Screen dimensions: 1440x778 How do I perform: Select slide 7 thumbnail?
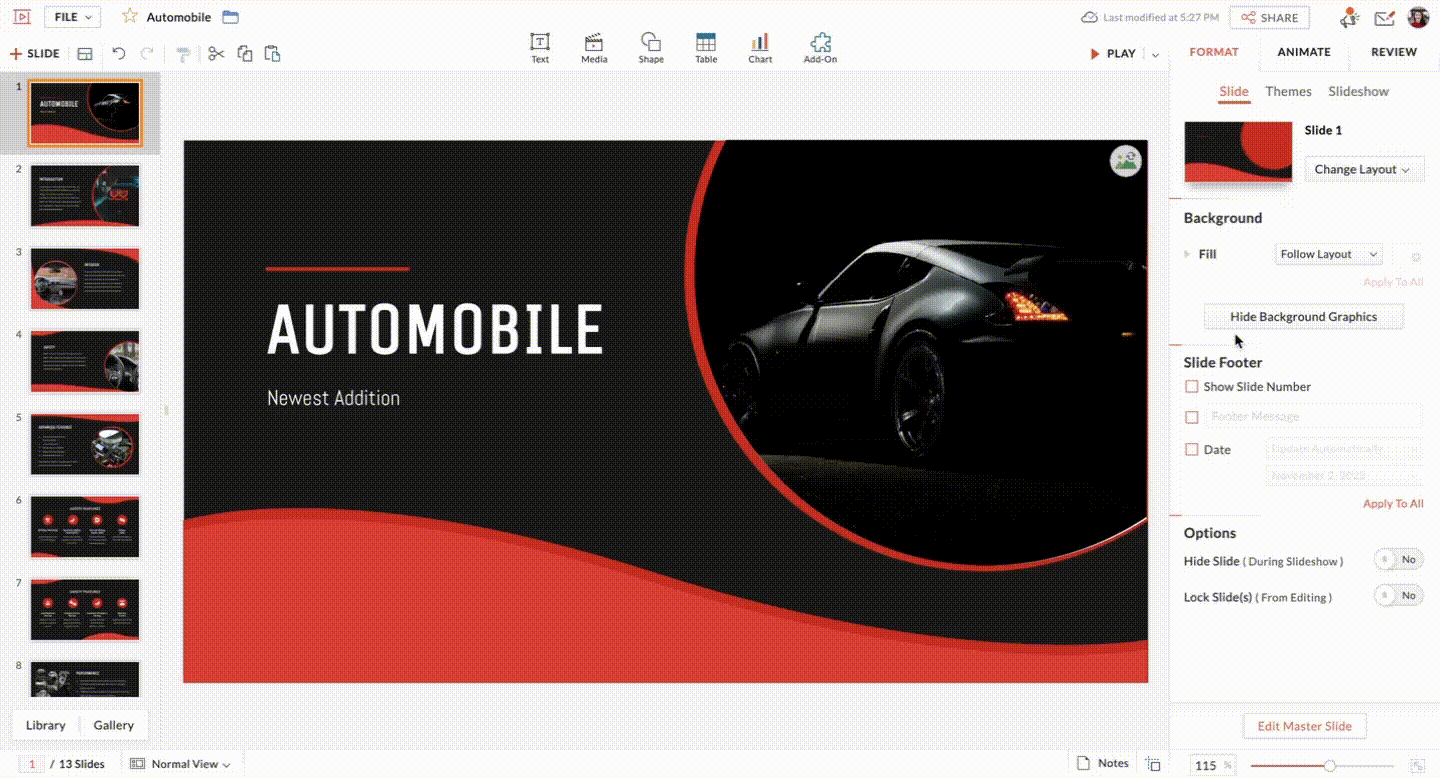pos(85,608)
